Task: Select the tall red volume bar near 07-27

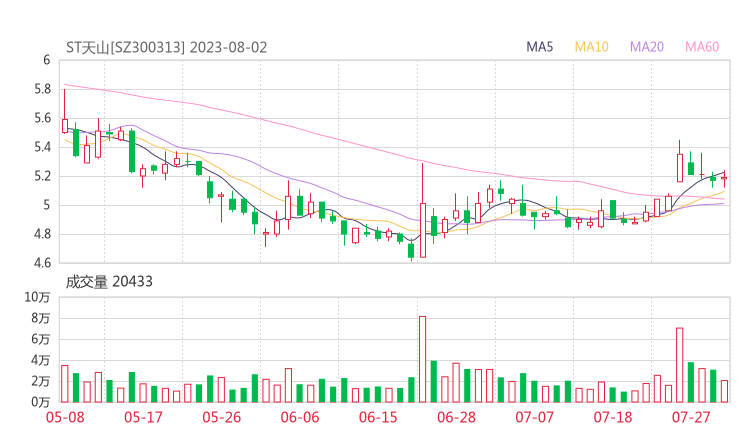Action: (x=680, y=365)
